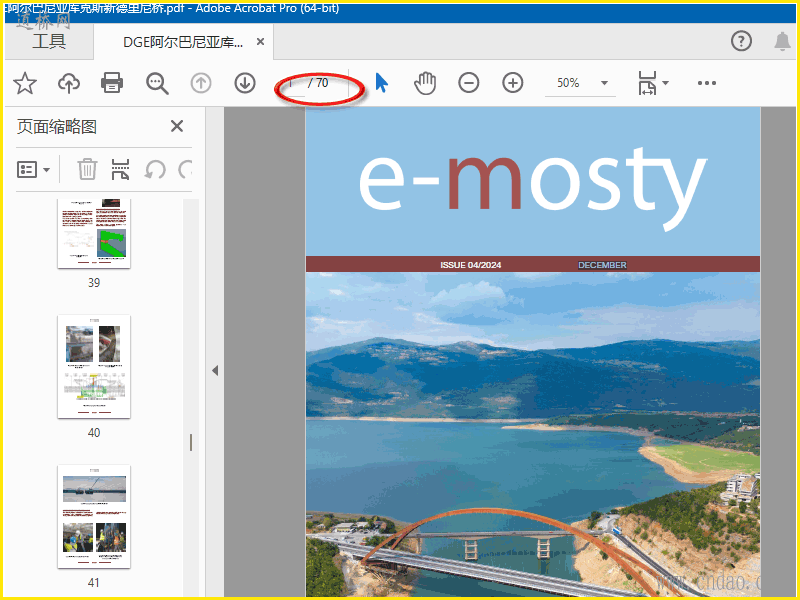Screen dimensions: 800x600
Task: Collapse the left navigation pane arrow
Action: [214, 370]
